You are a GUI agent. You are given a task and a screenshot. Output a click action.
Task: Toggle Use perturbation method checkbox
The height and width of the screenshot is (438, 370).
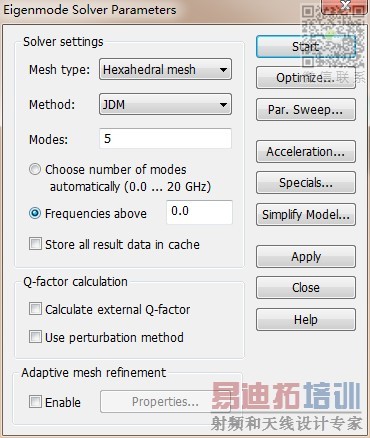35,337
